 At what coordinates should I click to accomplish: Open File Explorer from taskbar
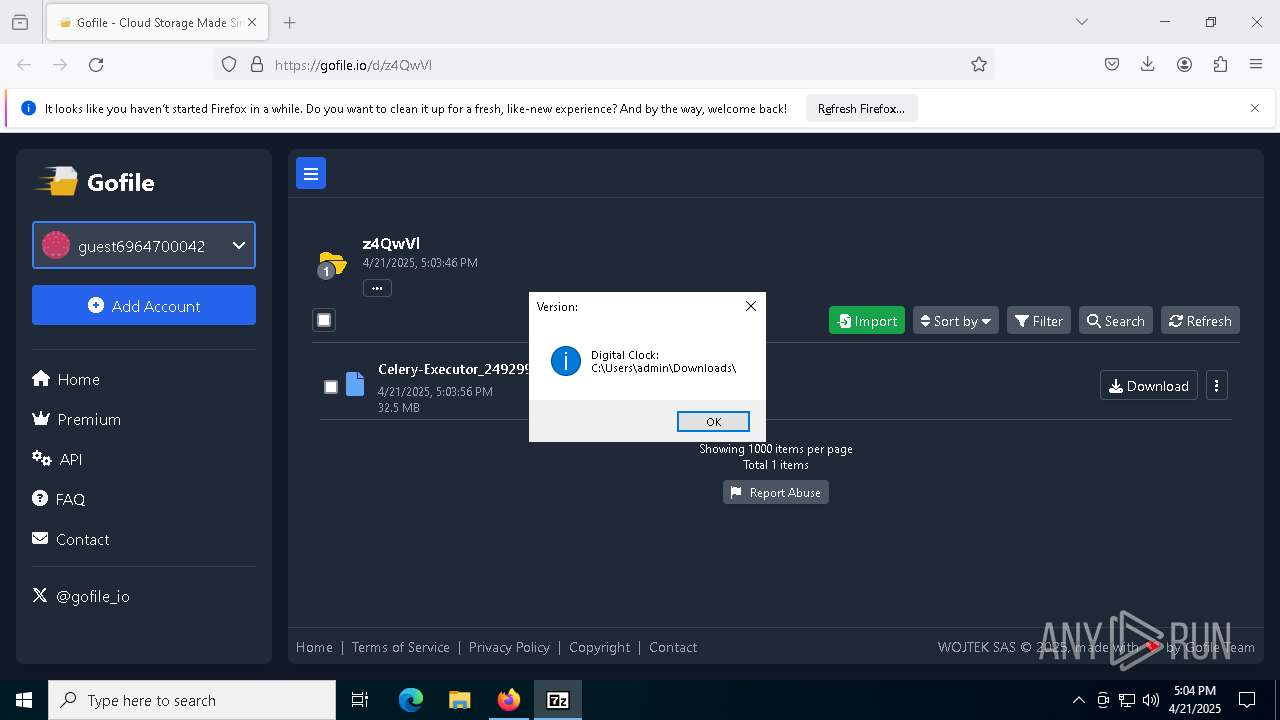(459, 700)
